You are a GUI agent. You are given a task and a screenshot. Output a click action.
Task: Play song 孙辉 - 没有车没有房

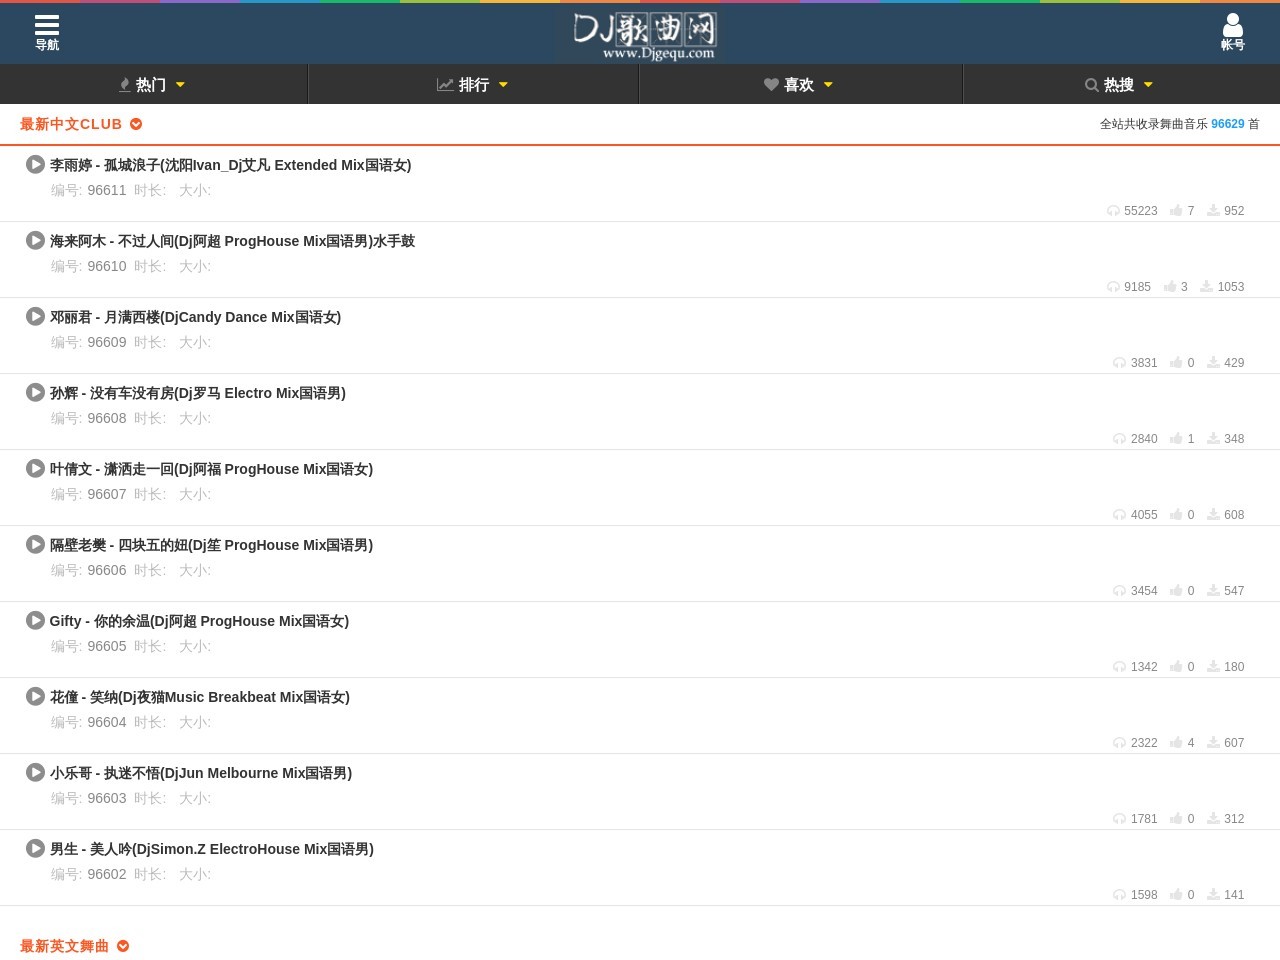point(35,392)
